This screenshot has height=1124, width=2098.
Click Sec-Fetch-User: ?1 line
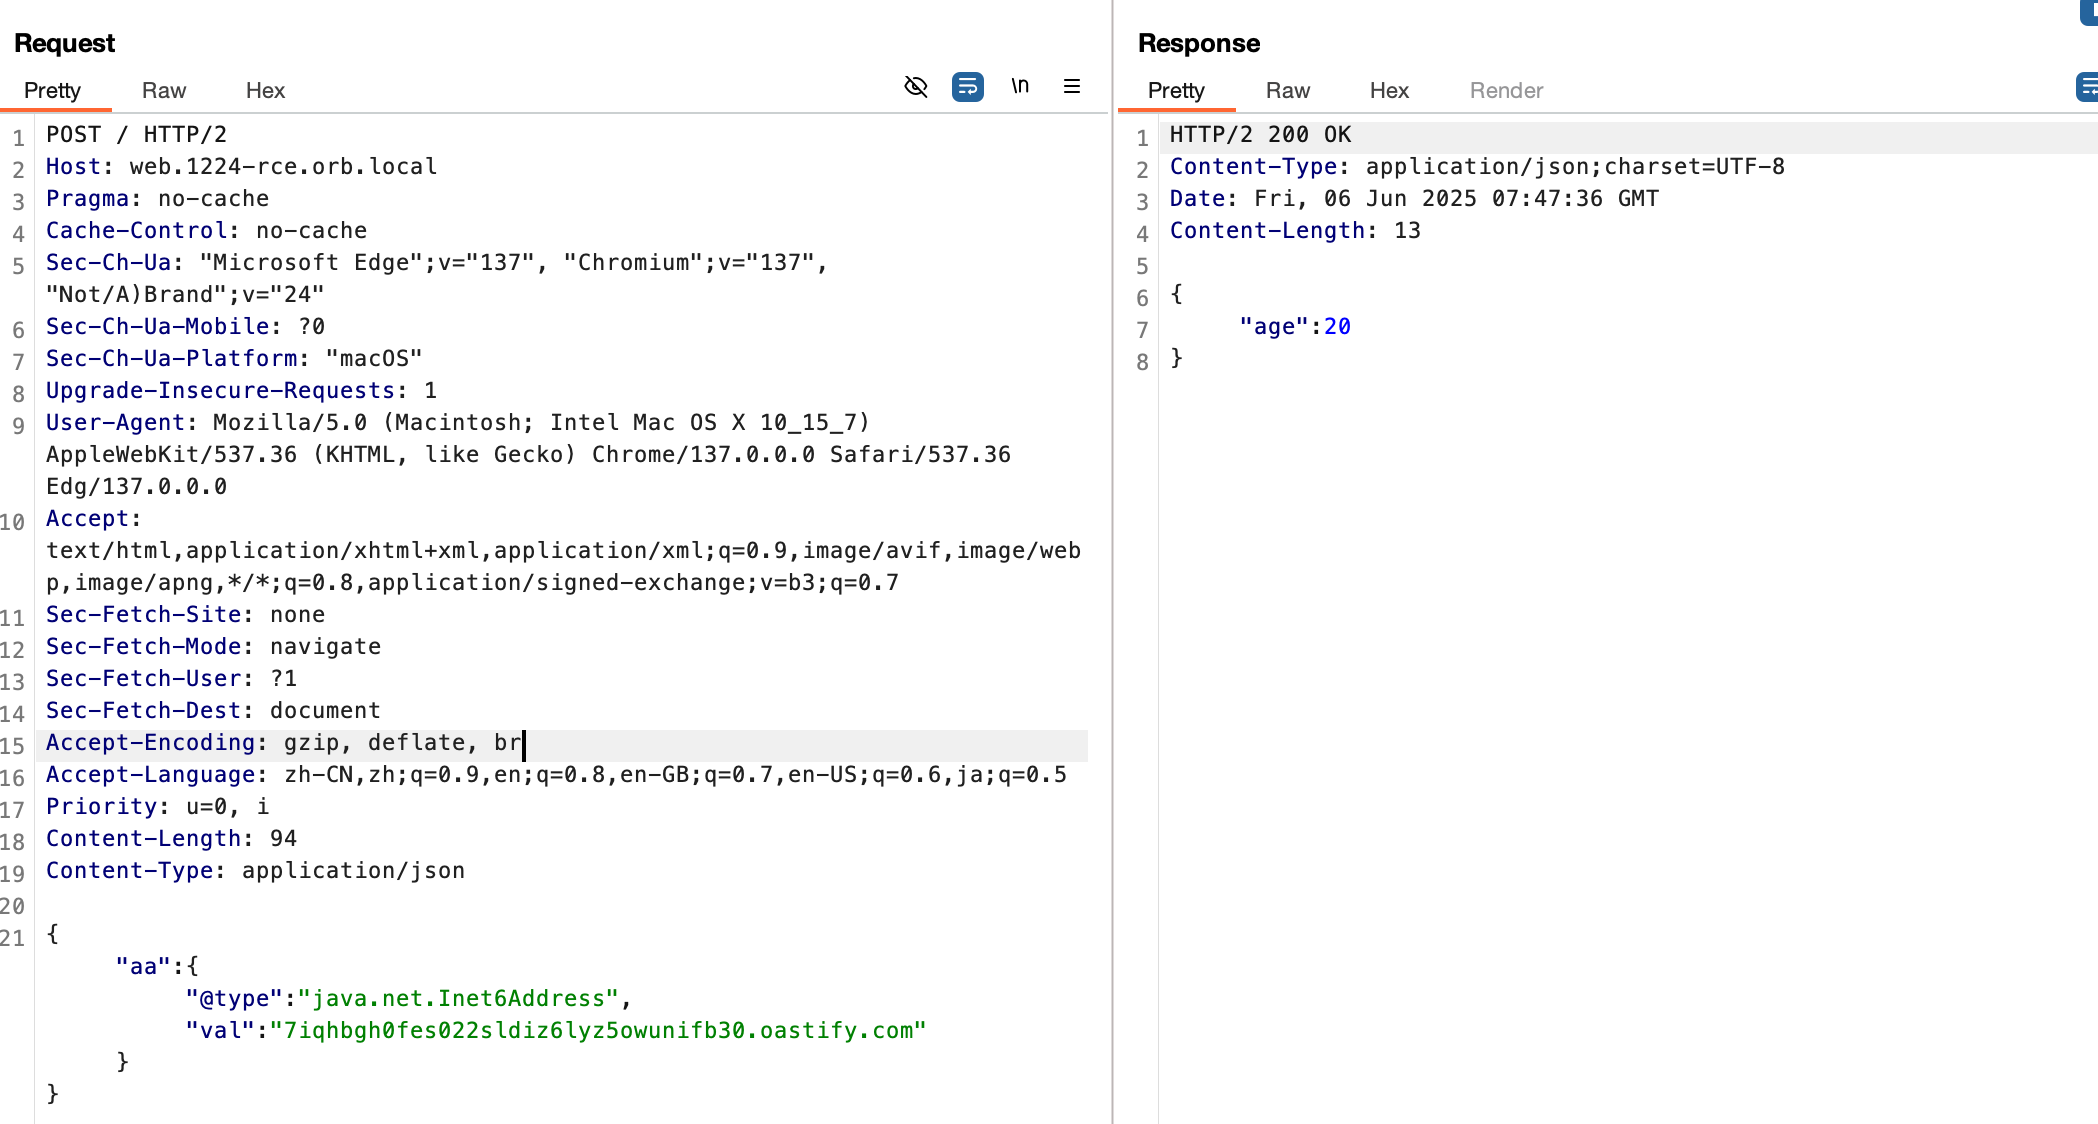point(172,679)
